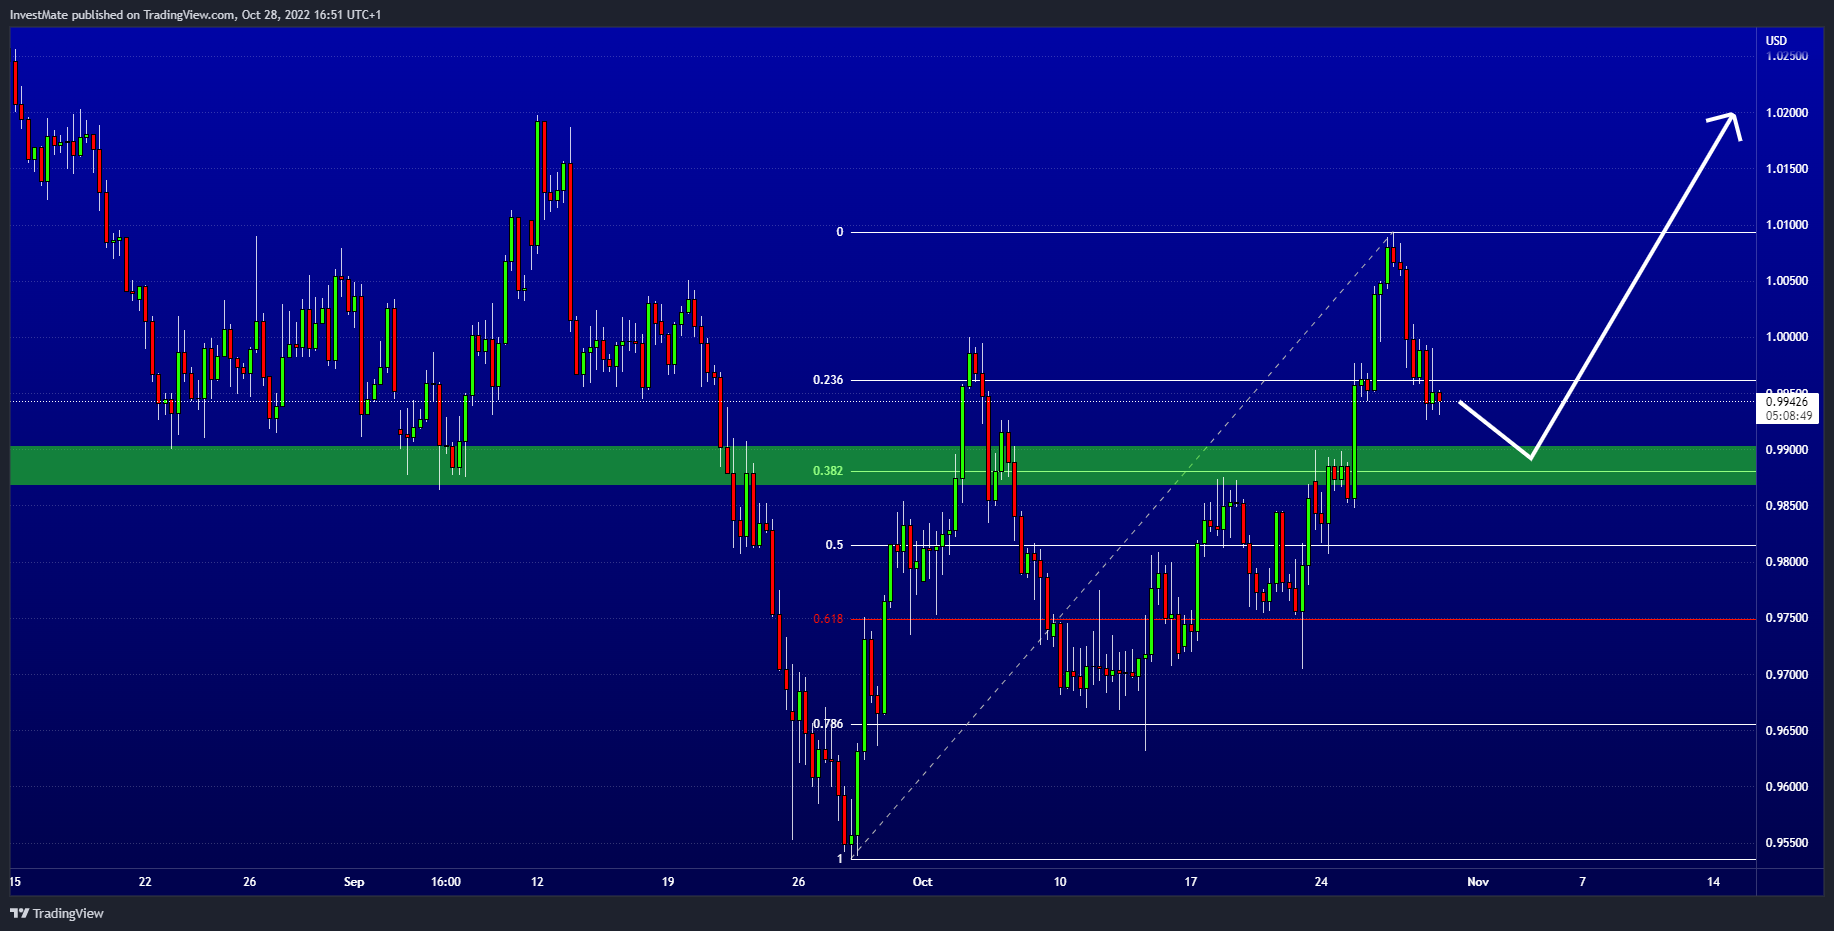Click the Nov label on time axis
This screenshot has width=1834, height=931.
[x=1478, y=882]
